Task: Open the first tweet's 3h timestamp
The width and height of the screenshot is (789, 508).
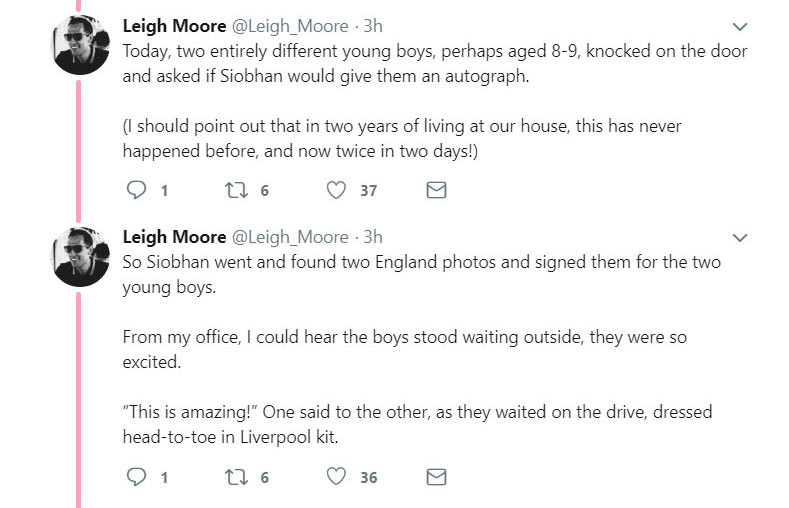Action: coord(373,26)
